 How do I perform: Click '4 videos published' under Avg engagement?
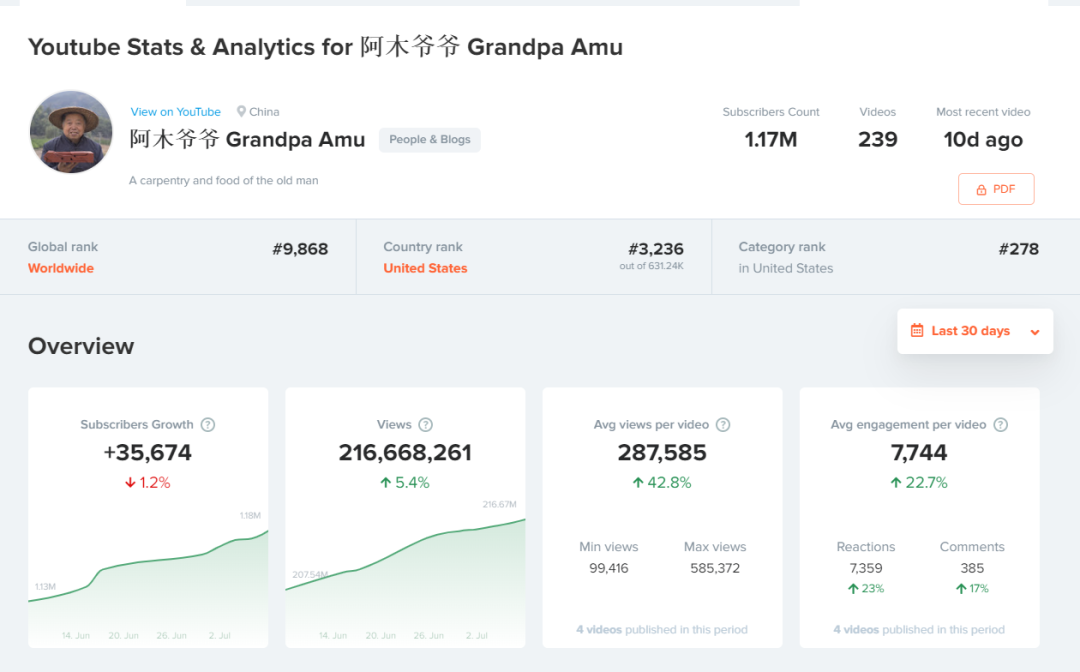919,629
